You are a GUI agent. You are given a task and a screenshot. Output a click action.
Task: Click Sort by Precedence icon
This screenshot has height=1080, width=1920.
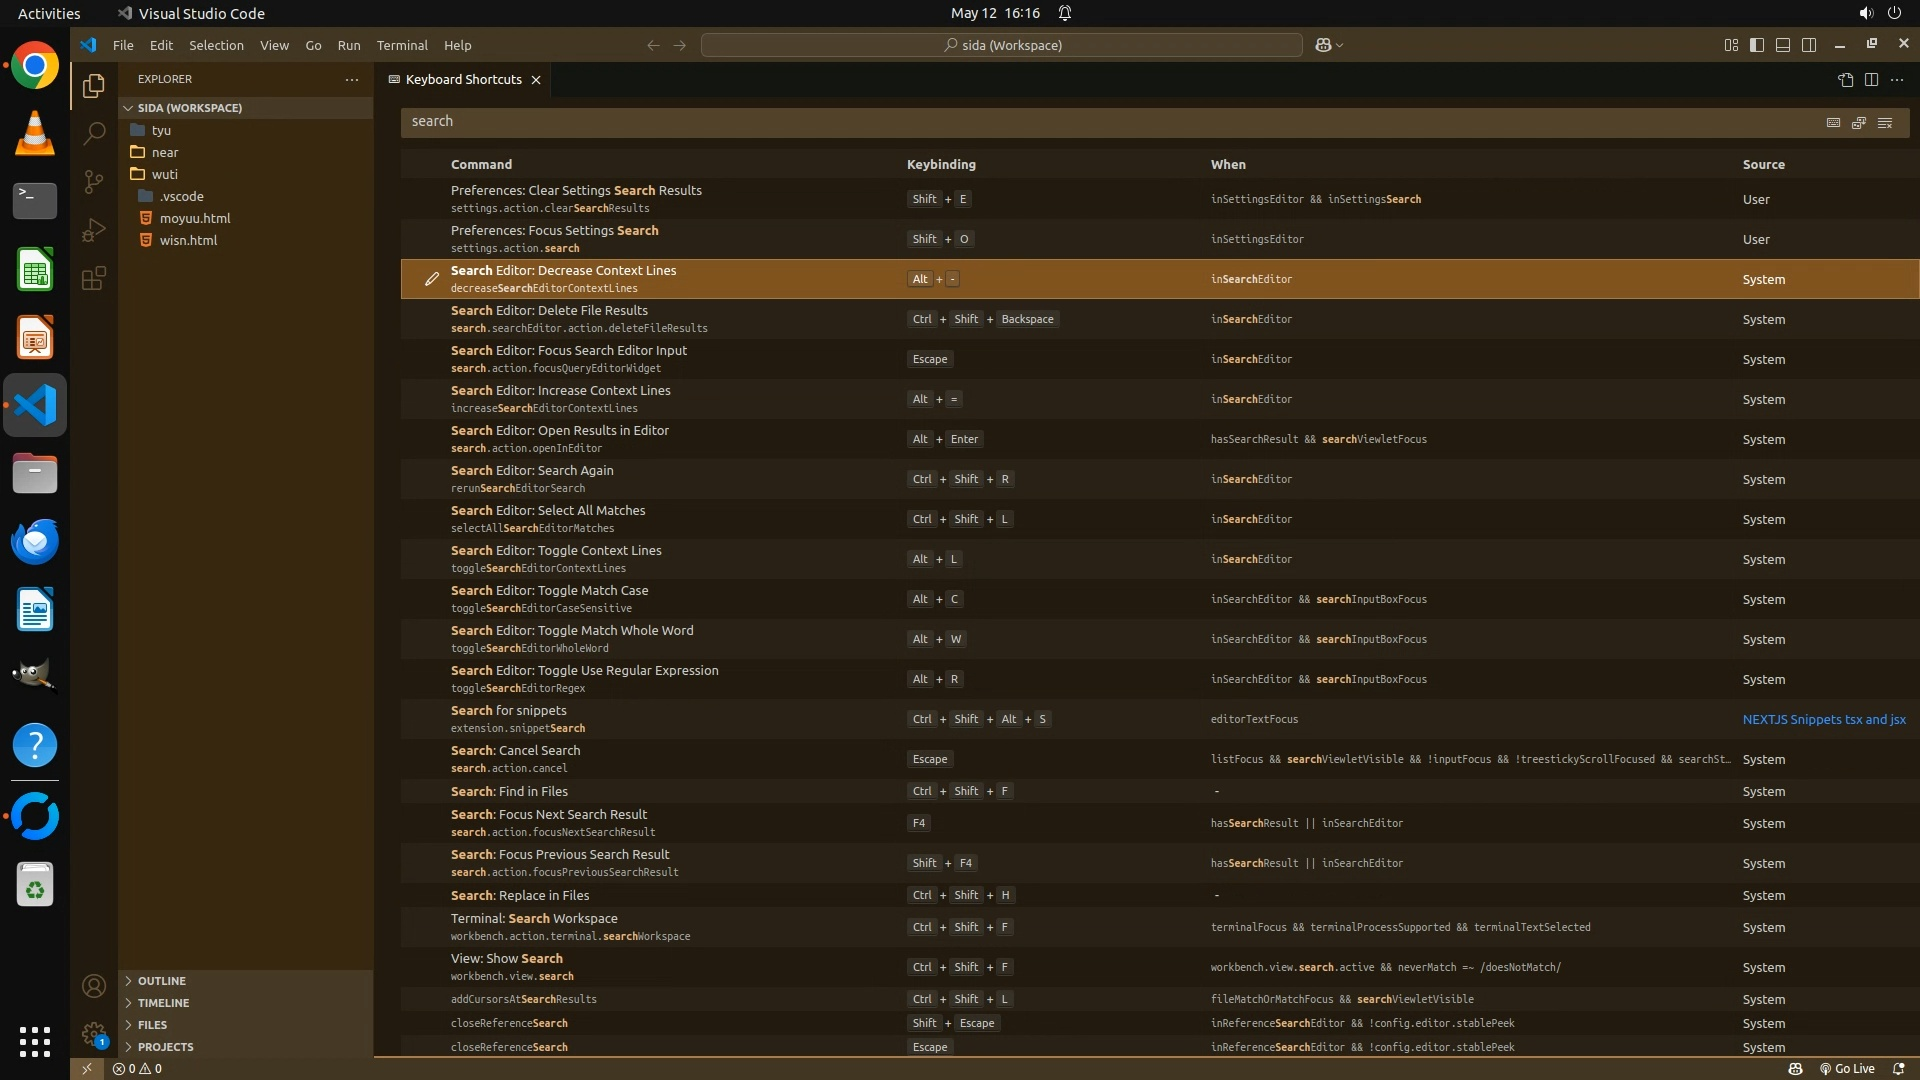pos(1859,122)
